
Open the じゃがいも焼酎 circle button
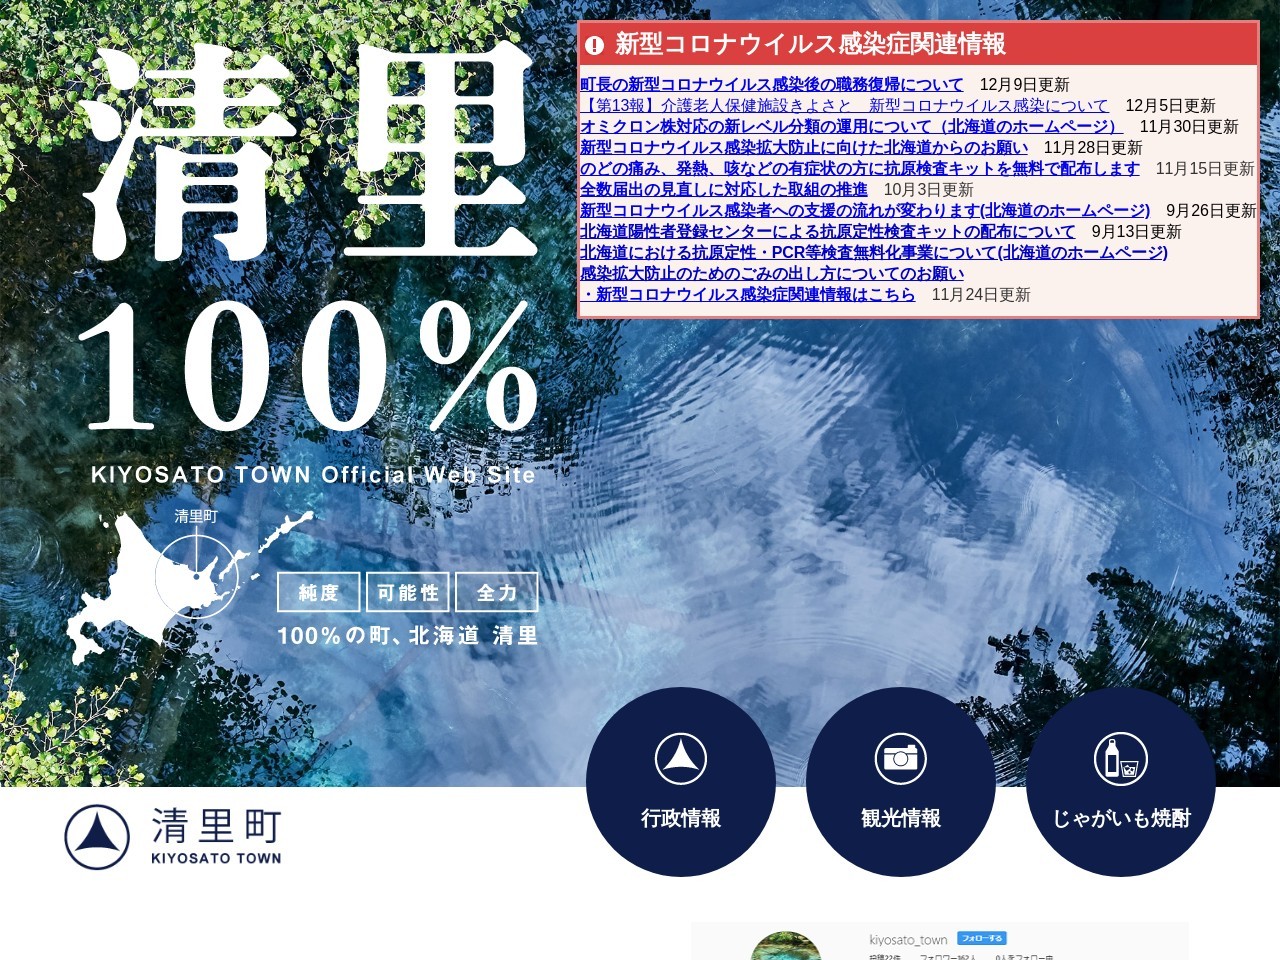[1121, 782]
